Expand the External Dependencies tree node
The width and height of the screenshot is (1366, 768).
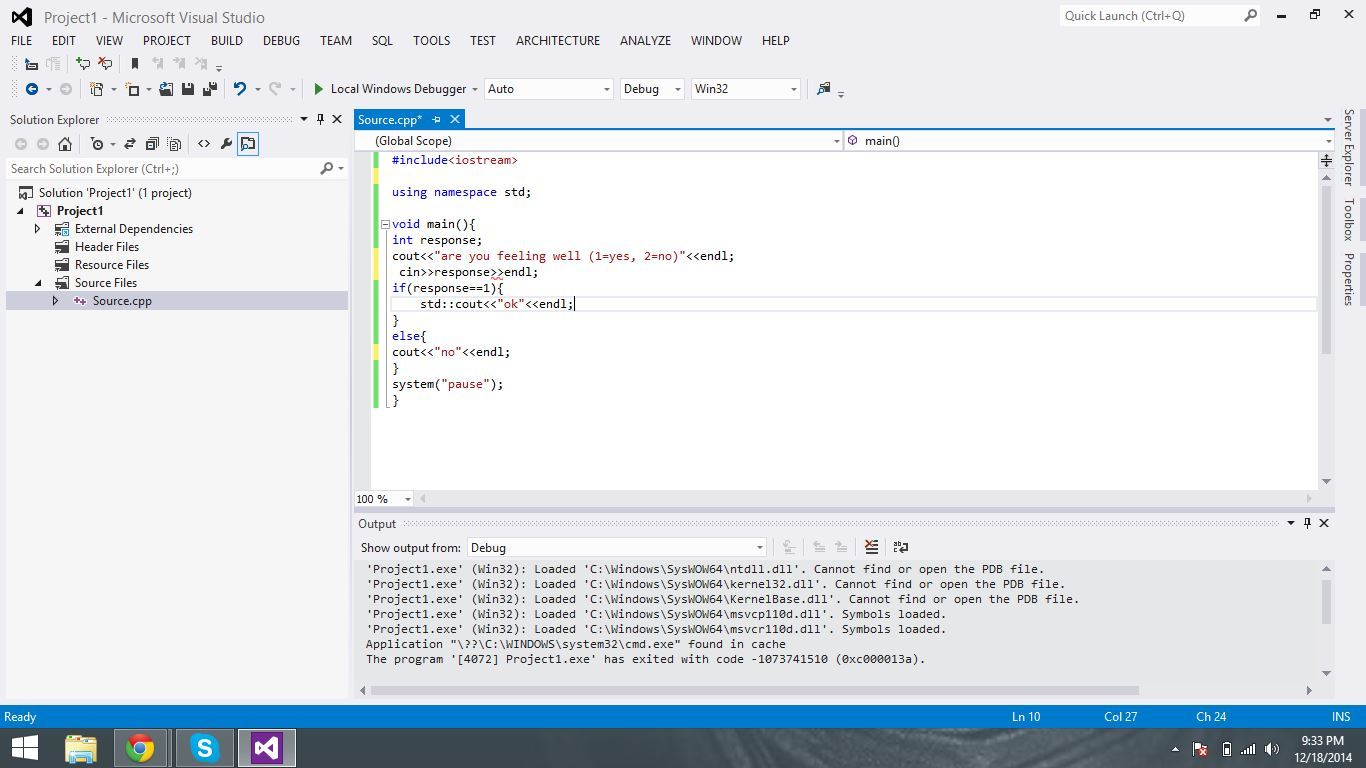point(38,229)
